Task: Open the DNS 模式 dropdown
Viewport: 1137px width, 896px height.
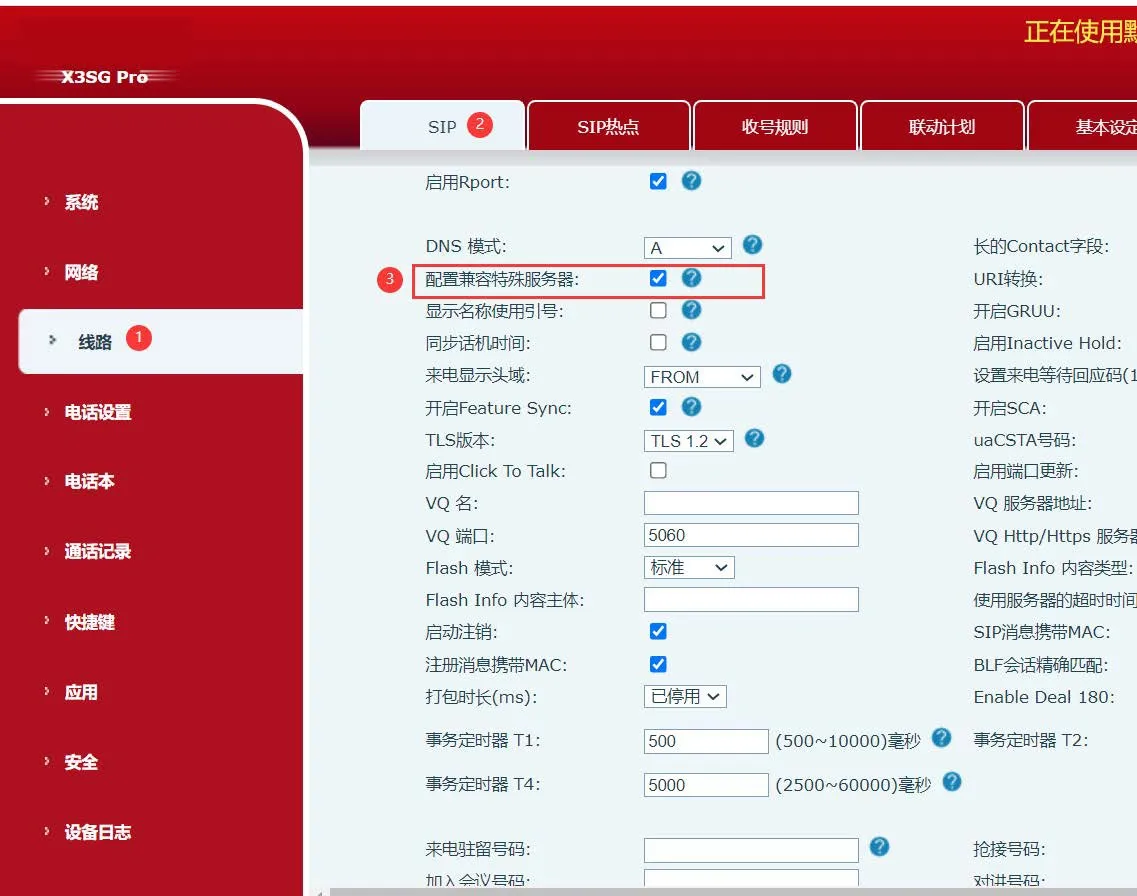Action: point(687,246)
